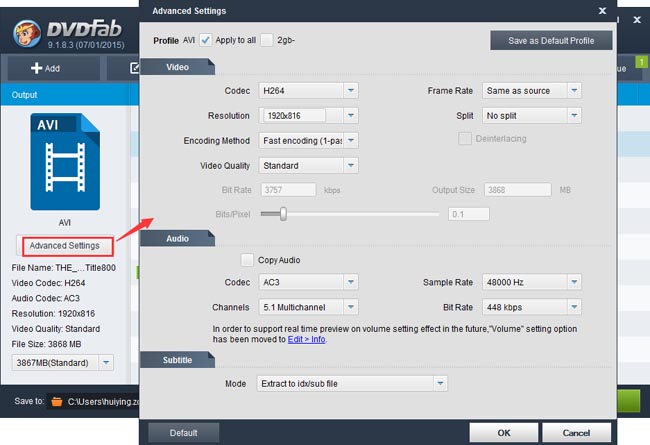Viewport: 650px width, 445px height.
Task: Close the DVDFab main window
Action: pos(637,20)
